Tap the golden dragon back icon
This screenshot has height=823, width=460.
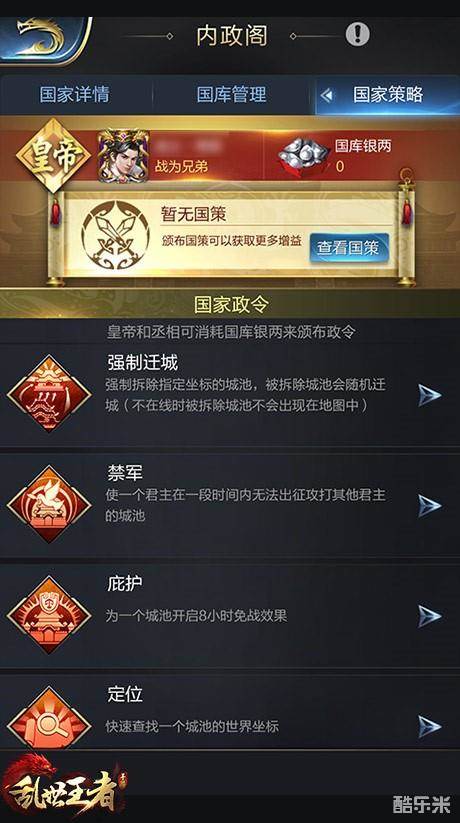pyautogui.click(x=45, y=39)
